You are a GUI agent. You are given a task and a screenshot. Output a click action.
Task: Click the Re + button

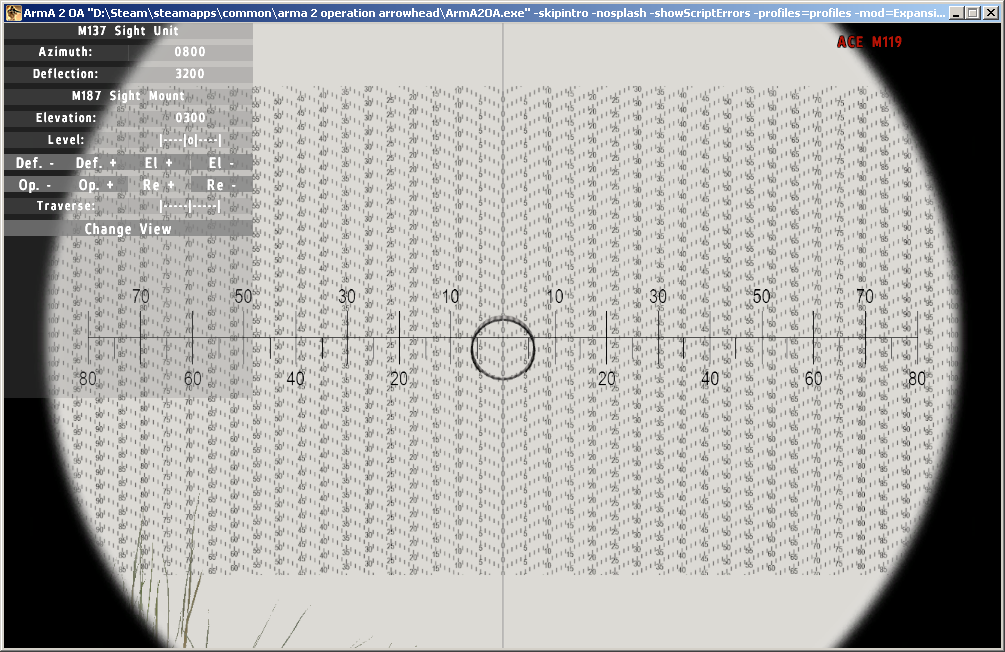(x=158, y=185)
